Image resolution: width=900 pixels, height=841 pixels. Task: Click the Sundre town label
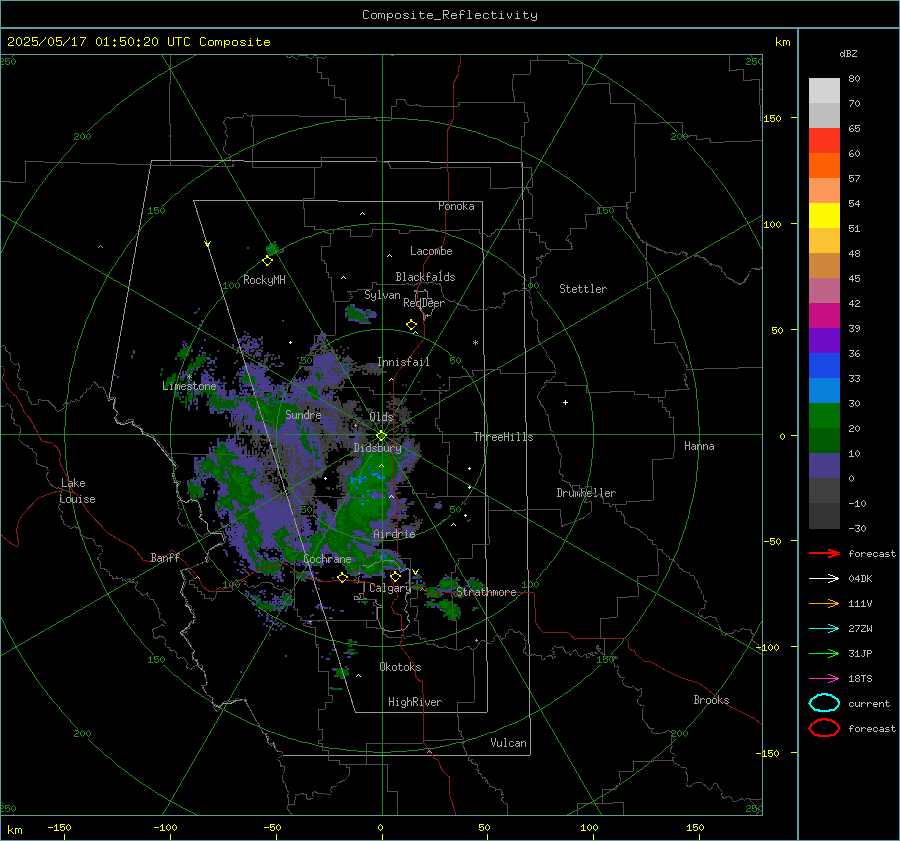tap(303, 414)
